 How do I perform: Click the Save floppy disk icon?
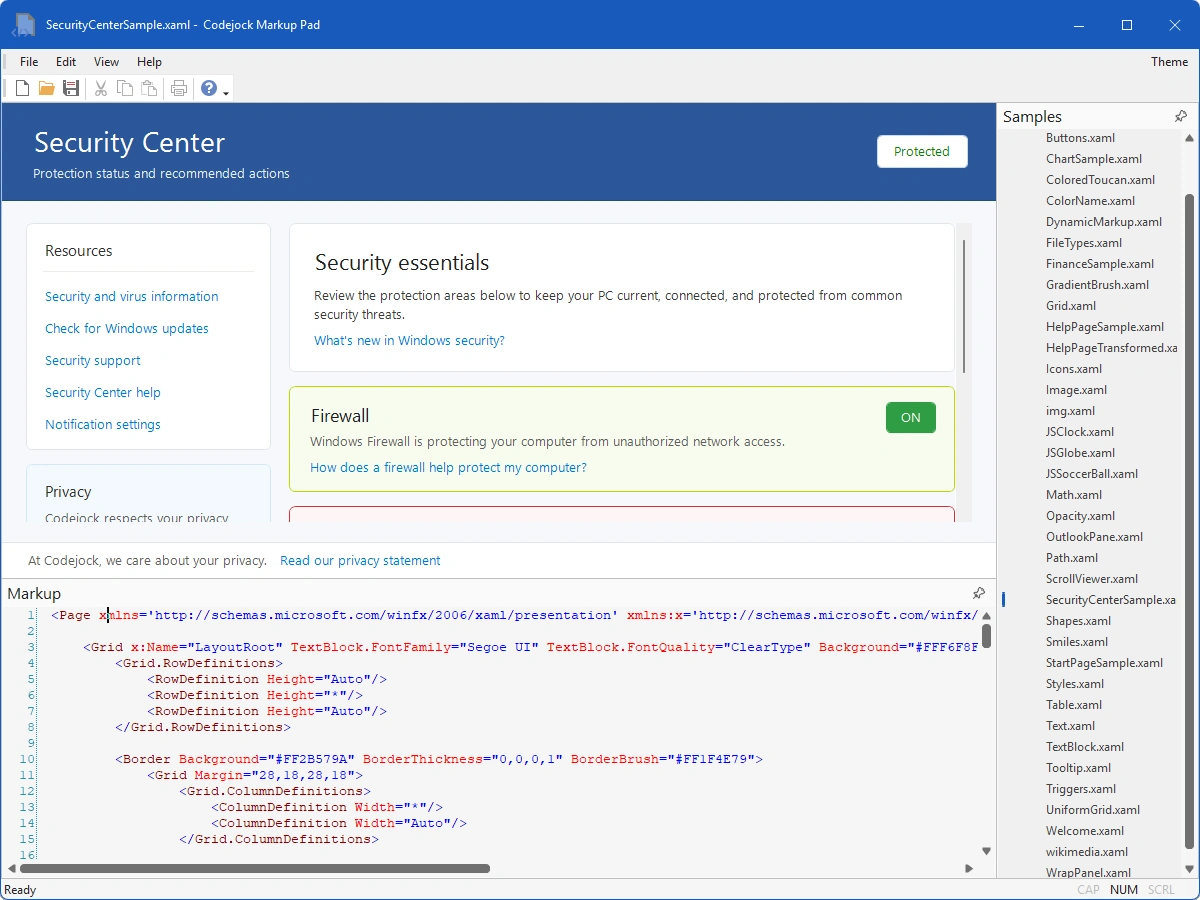click(x=71, y=88)
